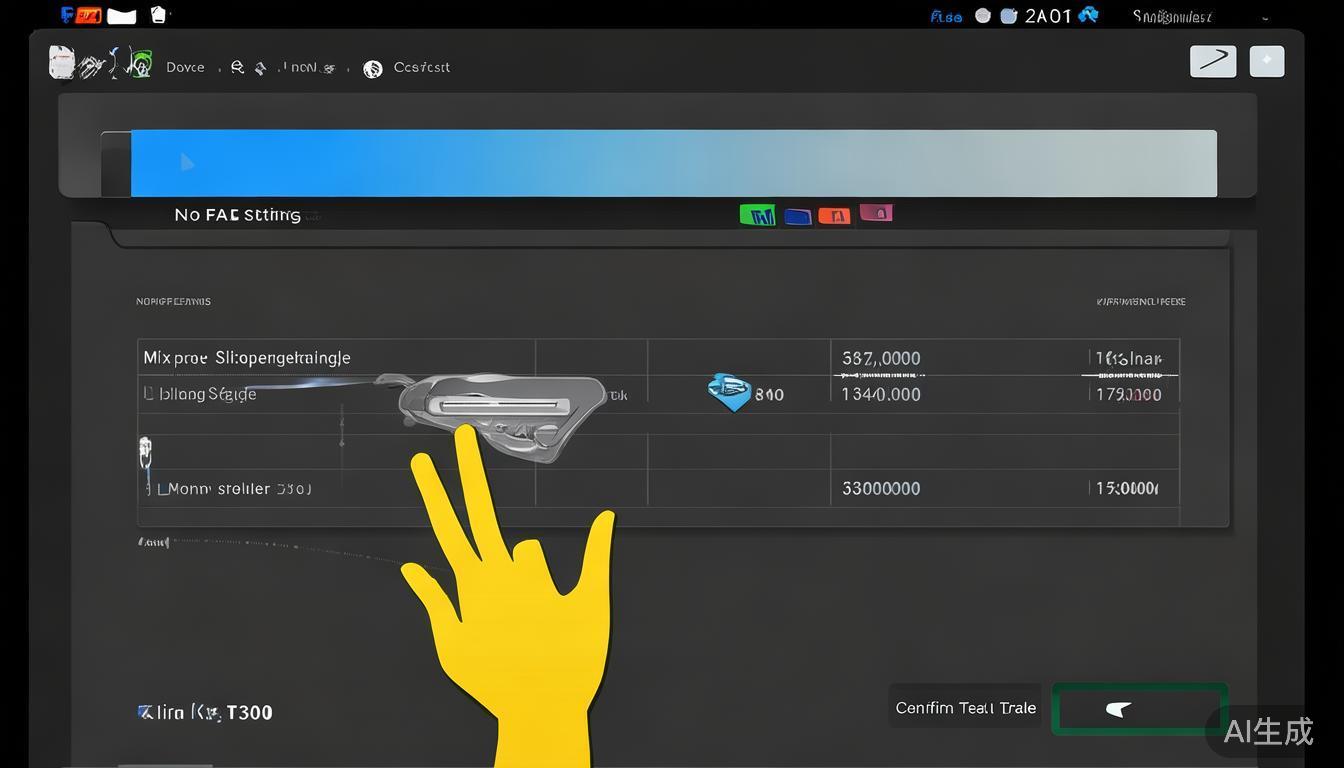Open the Dovce menu item
Viewport: 1344px width, 768px height.
(x=185, y=68)
